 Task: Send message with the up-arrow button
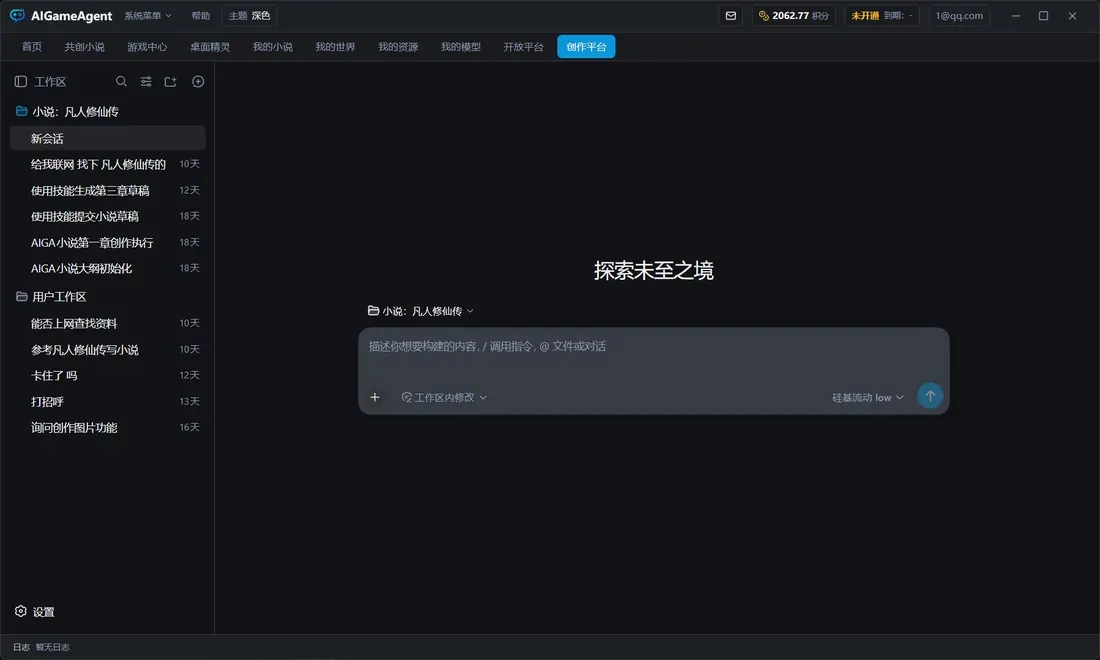click(x=930, y=396)
